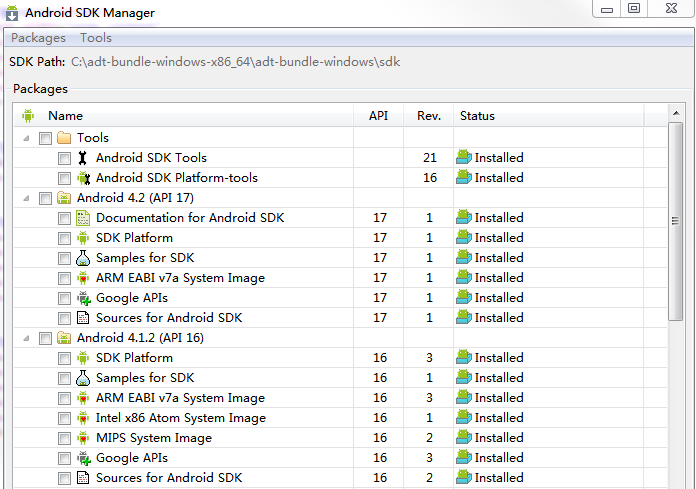Click revision 16 of Platform-tools
This screenshot has width=696, height=489.
[x=429, y=177]
